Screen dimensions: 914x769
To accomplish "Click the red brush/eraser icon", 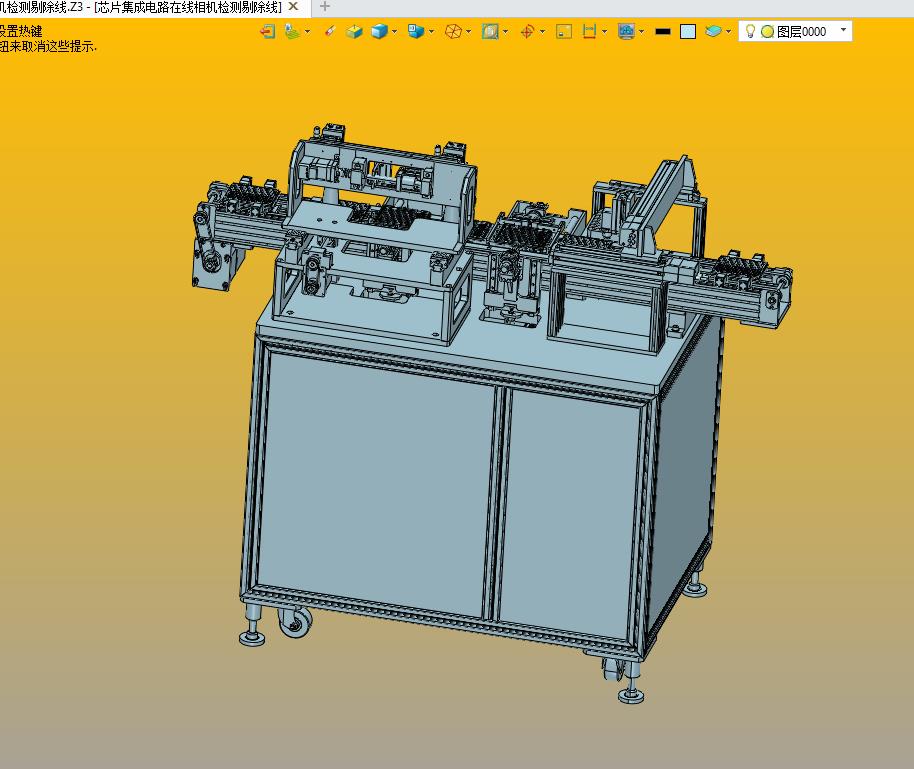I will click(330, 31).
